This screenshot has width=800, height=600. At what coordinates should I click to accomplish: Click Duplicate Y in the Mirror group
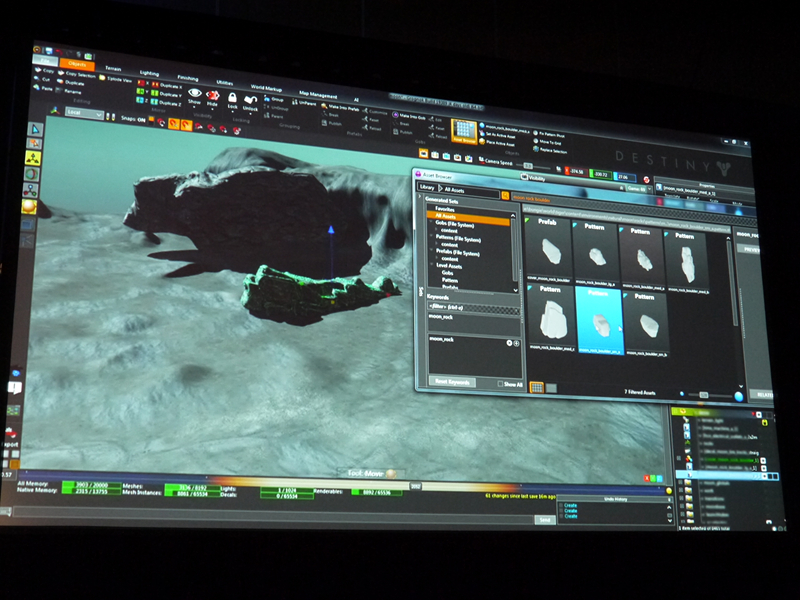pyautogui.click(x=166, y=94)
